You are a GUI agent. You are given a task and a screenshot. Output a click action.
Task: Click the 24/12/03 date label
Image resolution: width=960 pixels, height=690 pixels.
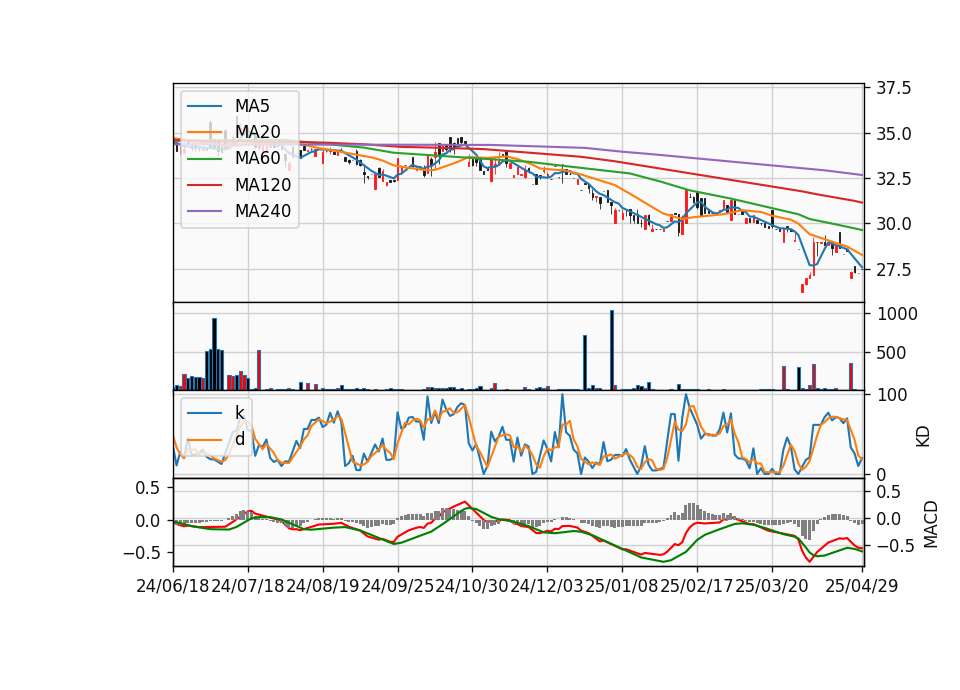(547, 586)
